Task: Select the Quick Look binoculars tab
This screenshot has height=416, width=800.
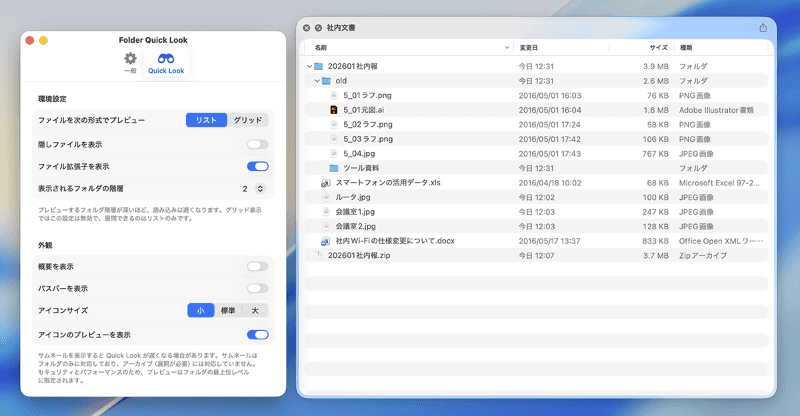Action: (166, 63)
